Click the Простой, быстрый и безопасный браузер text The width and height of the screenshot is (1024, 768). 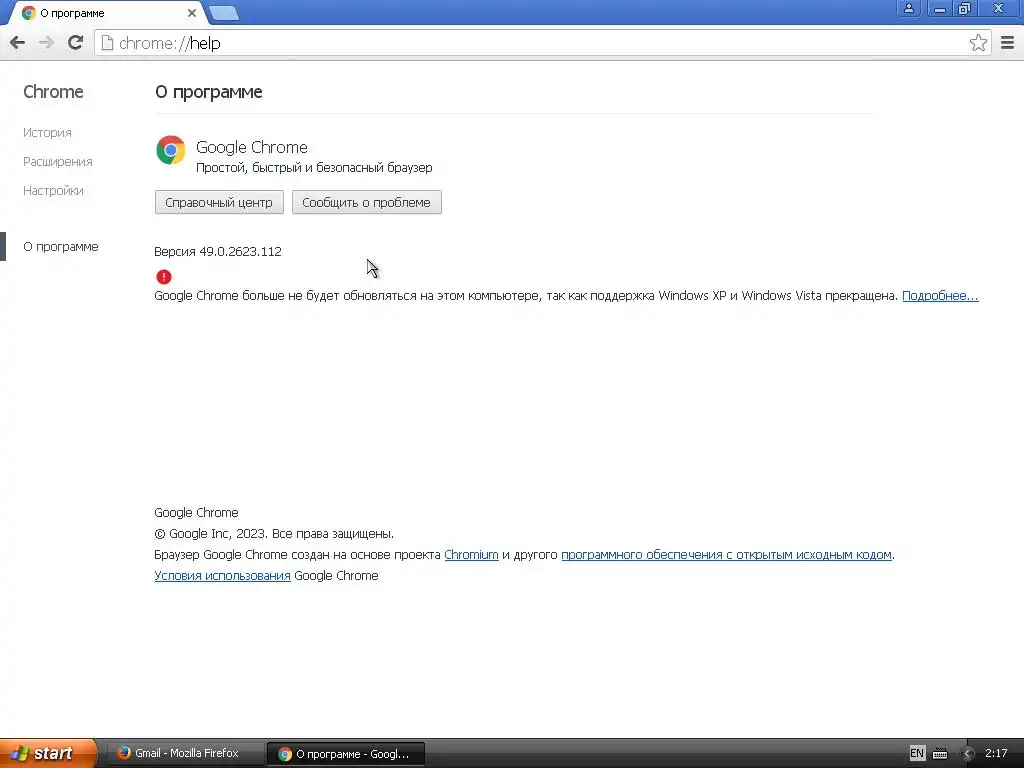[x=314, y=168]
